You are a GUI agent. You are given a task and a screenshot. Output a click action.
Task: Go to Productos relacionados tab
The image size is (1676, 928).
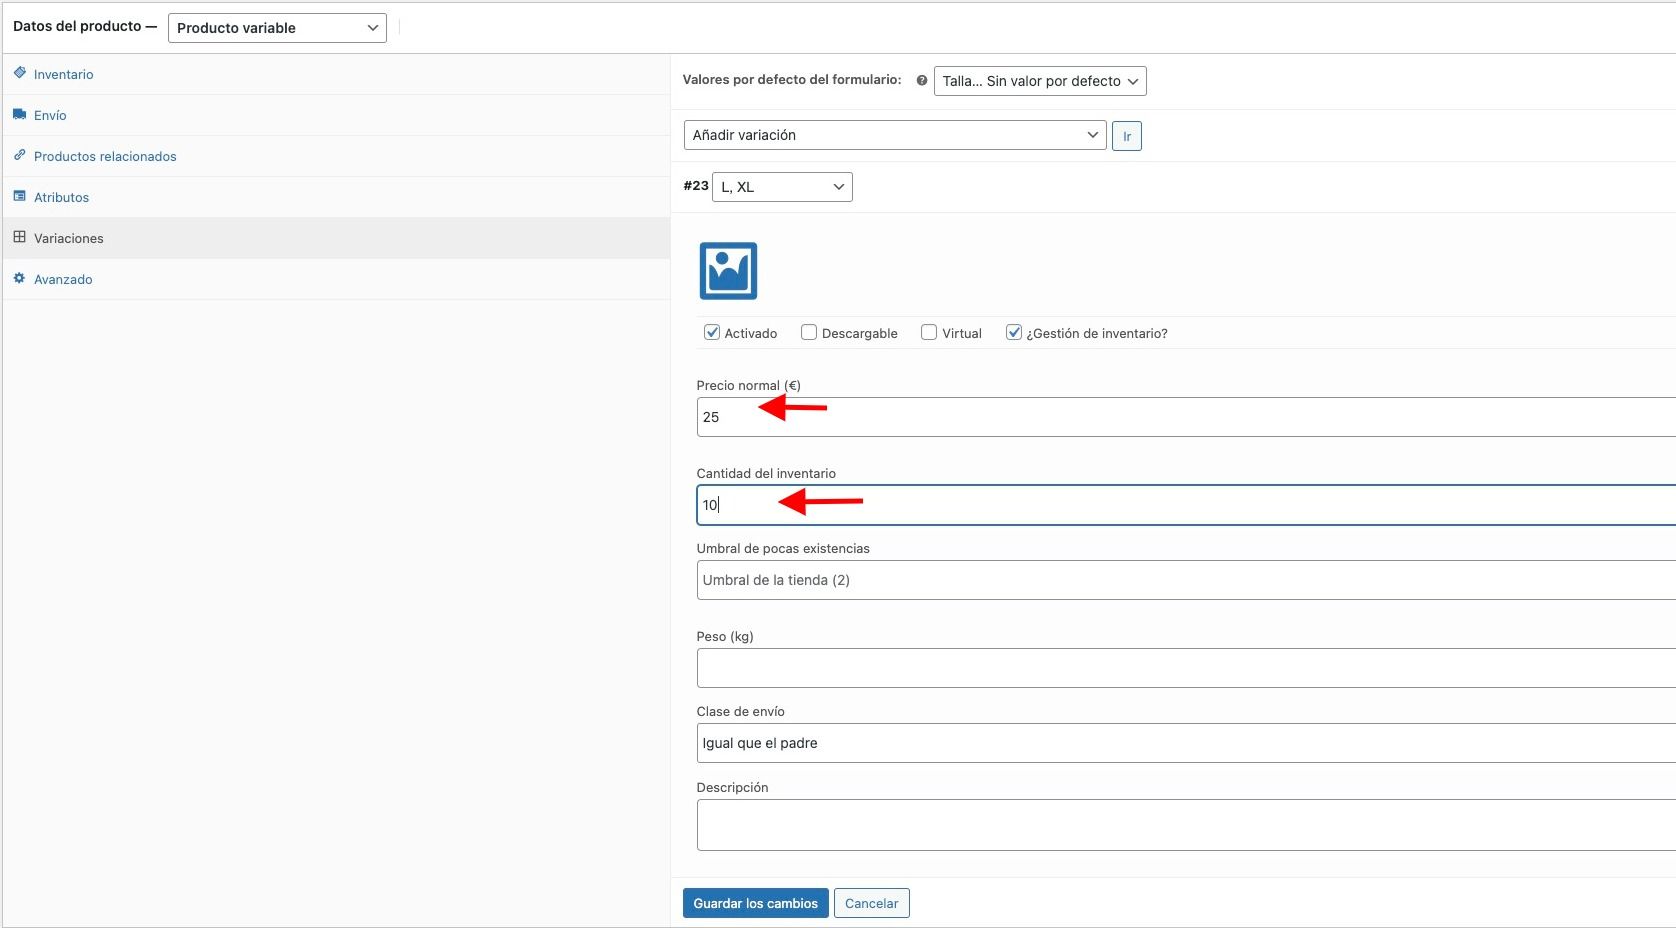pyautogui.click(x=336, y=156)
